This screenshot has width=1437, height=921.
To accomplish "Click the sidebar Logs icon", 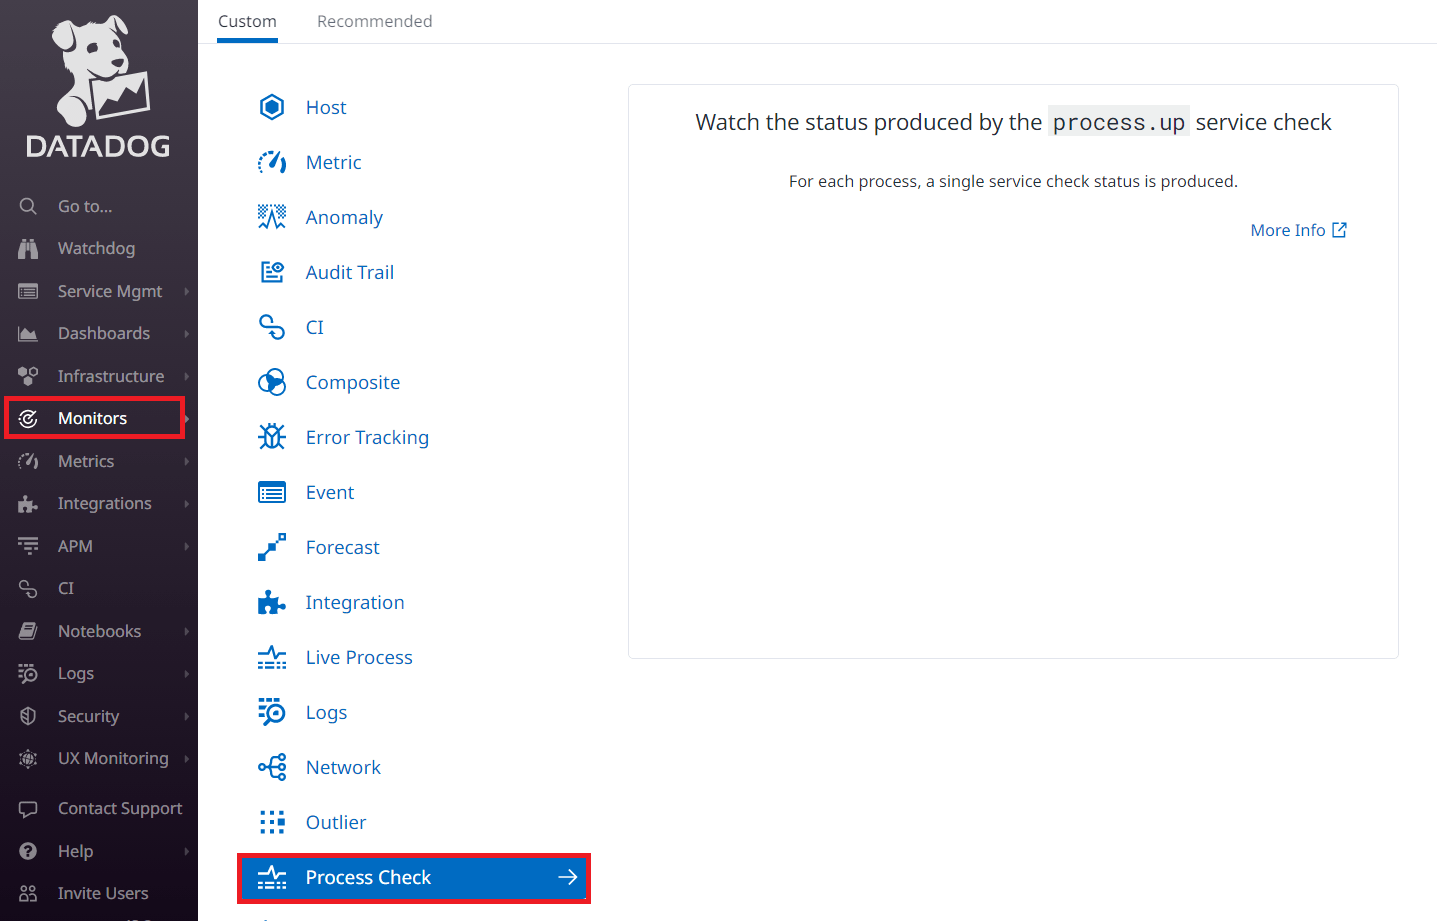I will coord(28,673).
